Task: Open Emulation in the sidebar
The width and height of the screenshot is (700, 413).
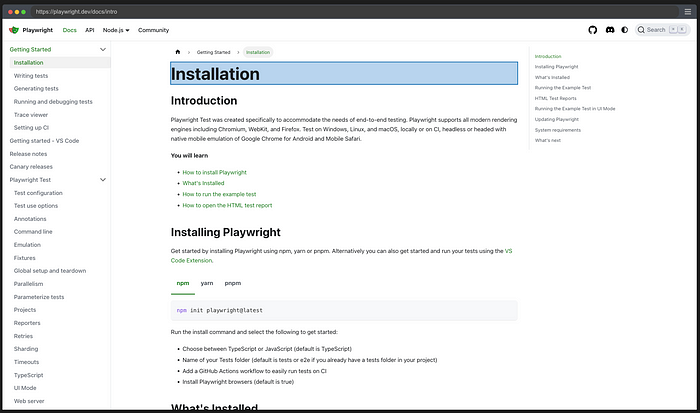Action: click(27, 245)
